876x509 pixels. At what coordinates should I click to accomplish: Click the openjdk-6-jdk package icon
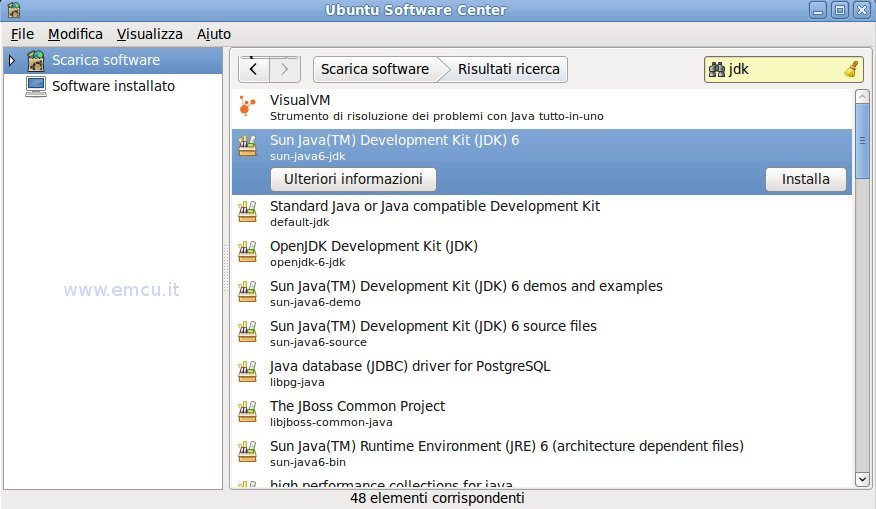pos(247,252)
